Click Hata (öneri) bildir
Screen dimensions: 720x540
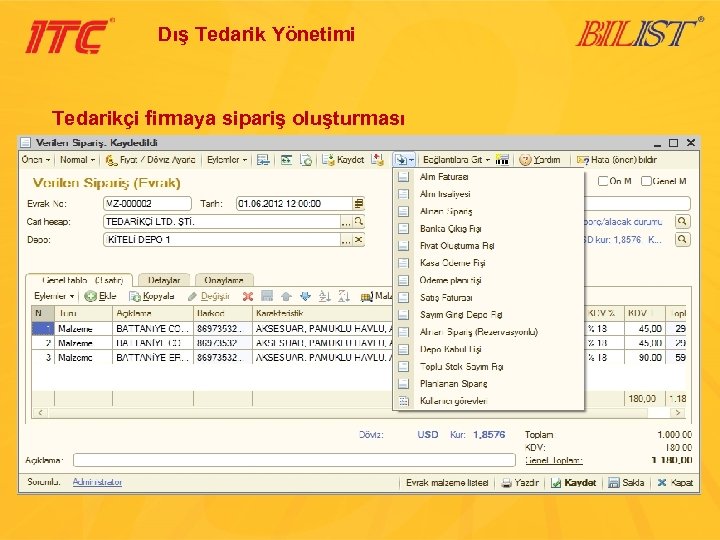click(617, 160)
